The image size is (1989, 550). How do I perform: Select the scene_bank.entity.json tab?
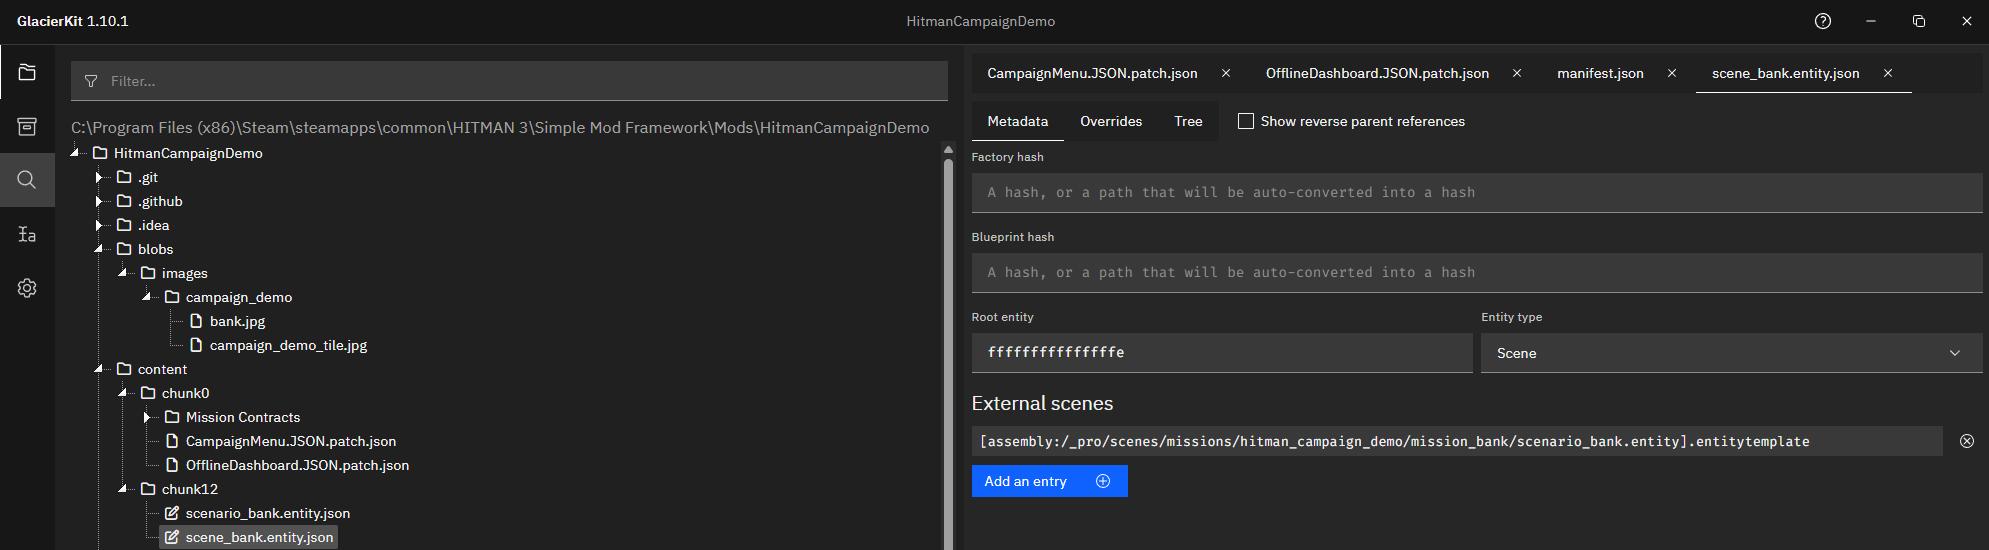1785,73
